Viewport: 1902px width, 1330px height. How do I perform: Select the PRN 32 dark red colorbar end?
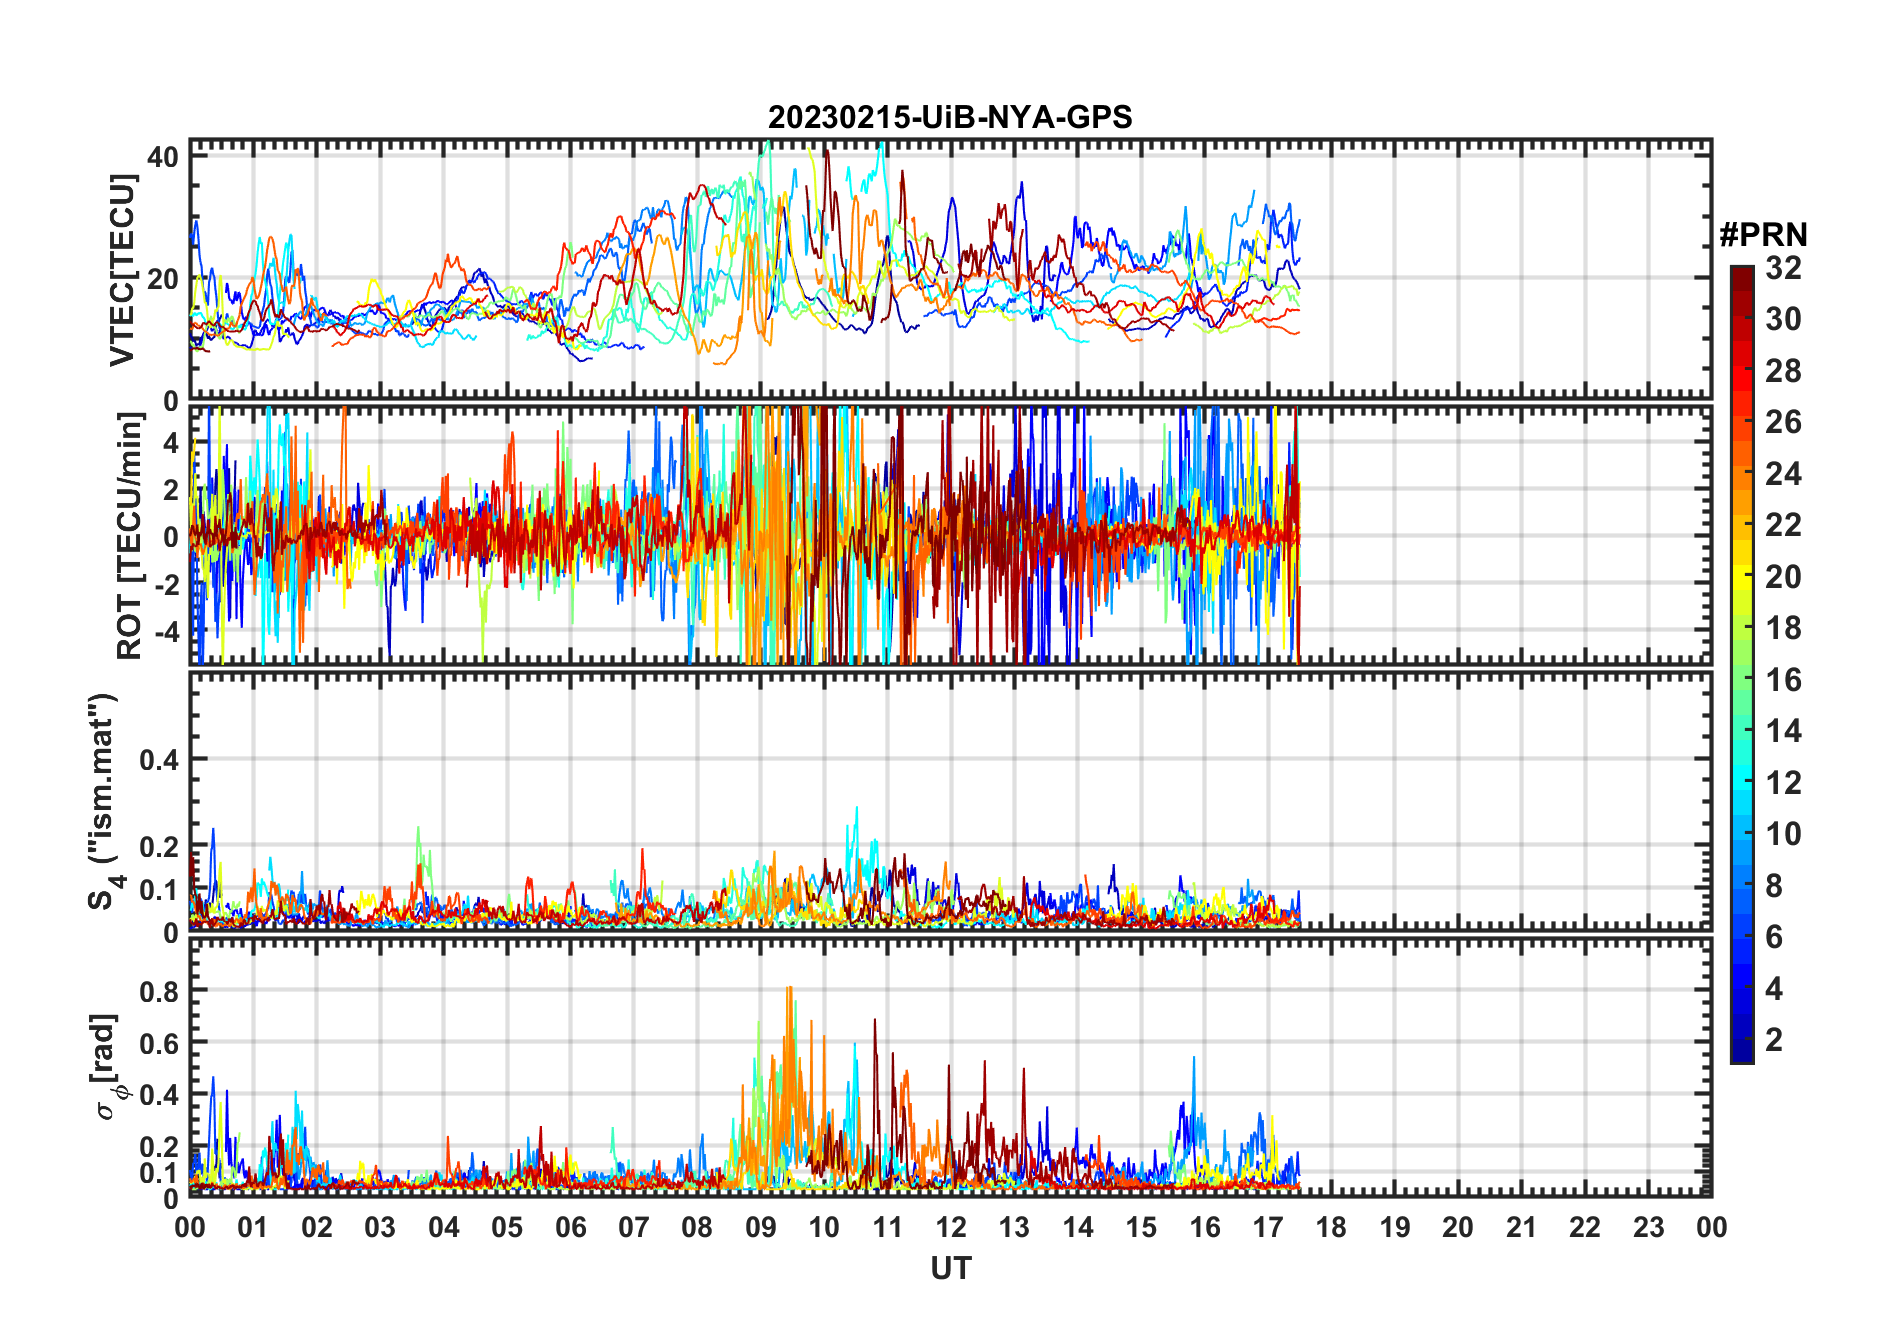(1742, 273)
